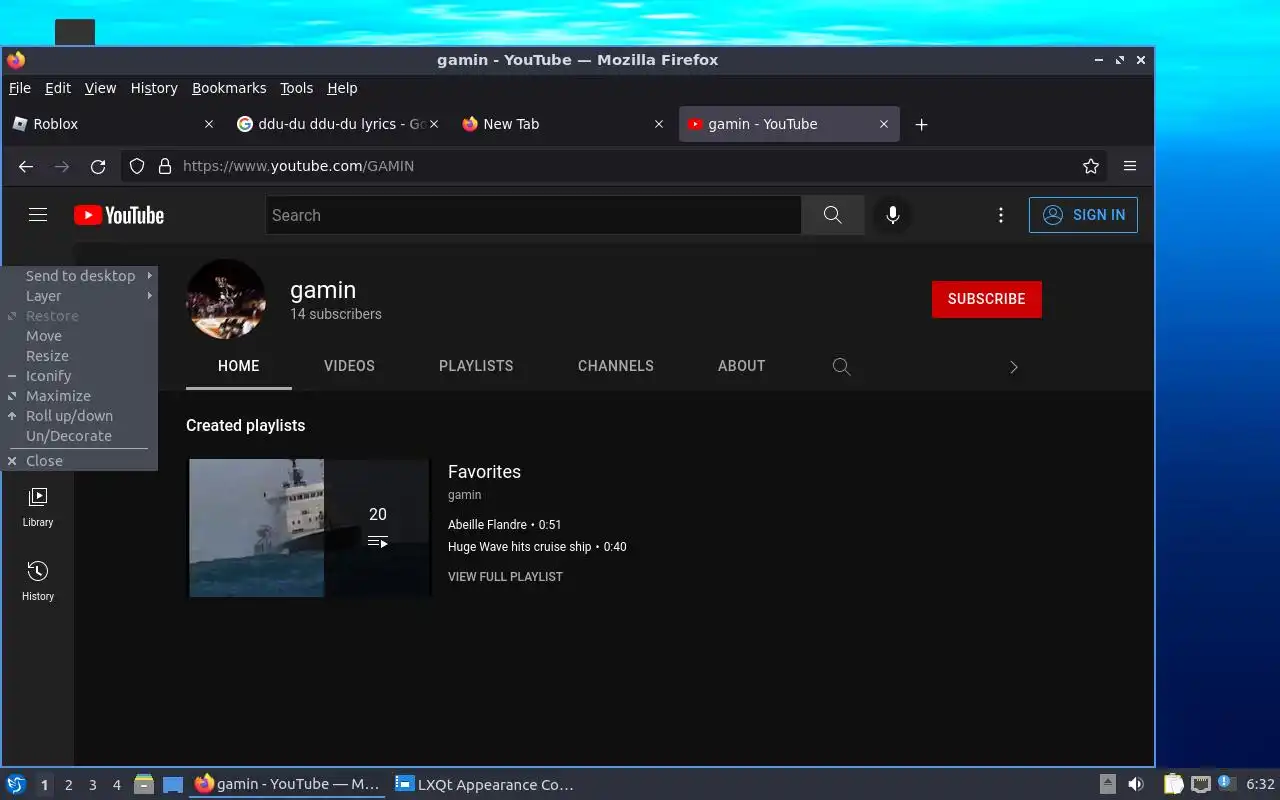Open YouTube settings three-dot menu
Image resolution: width=1280 pixels, height=800 pixels.
(1000, 215)
